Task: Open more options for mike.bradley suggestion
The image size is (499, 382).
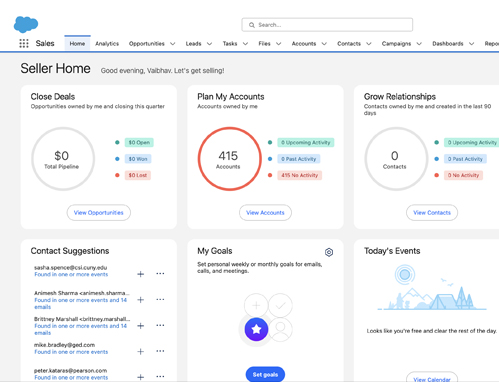Action: 160,351
